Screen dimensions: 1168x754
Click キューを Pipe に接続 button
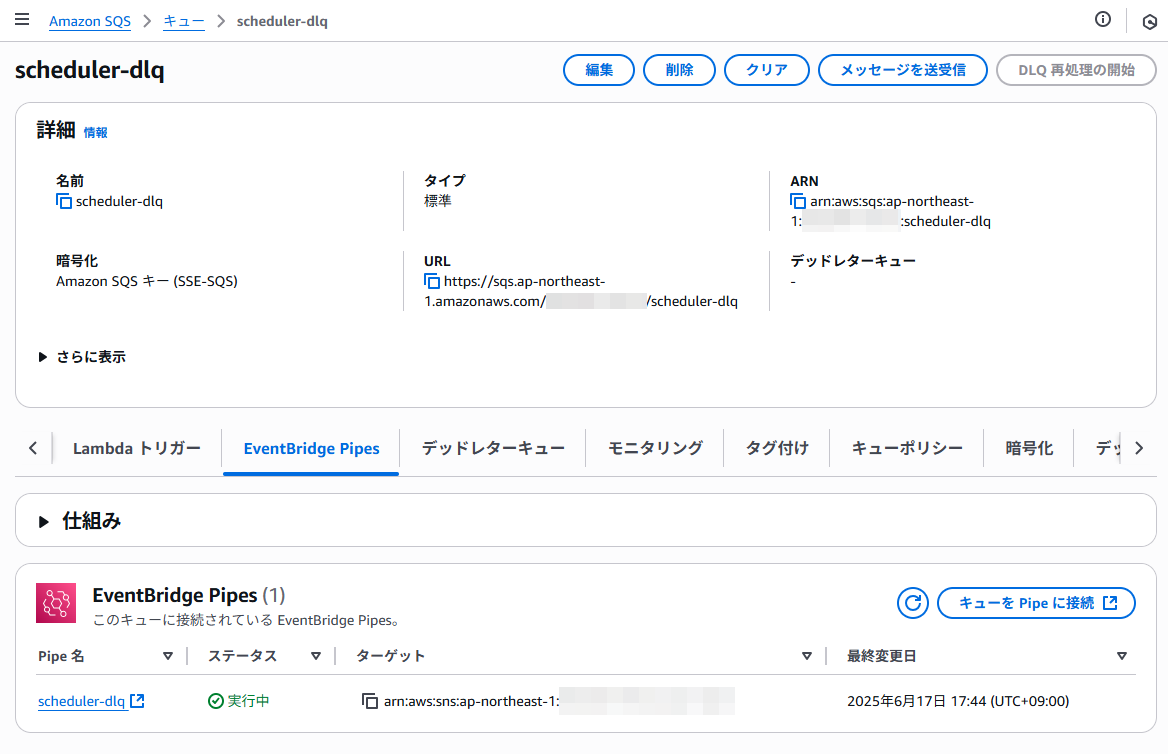tap(1036, 603)
